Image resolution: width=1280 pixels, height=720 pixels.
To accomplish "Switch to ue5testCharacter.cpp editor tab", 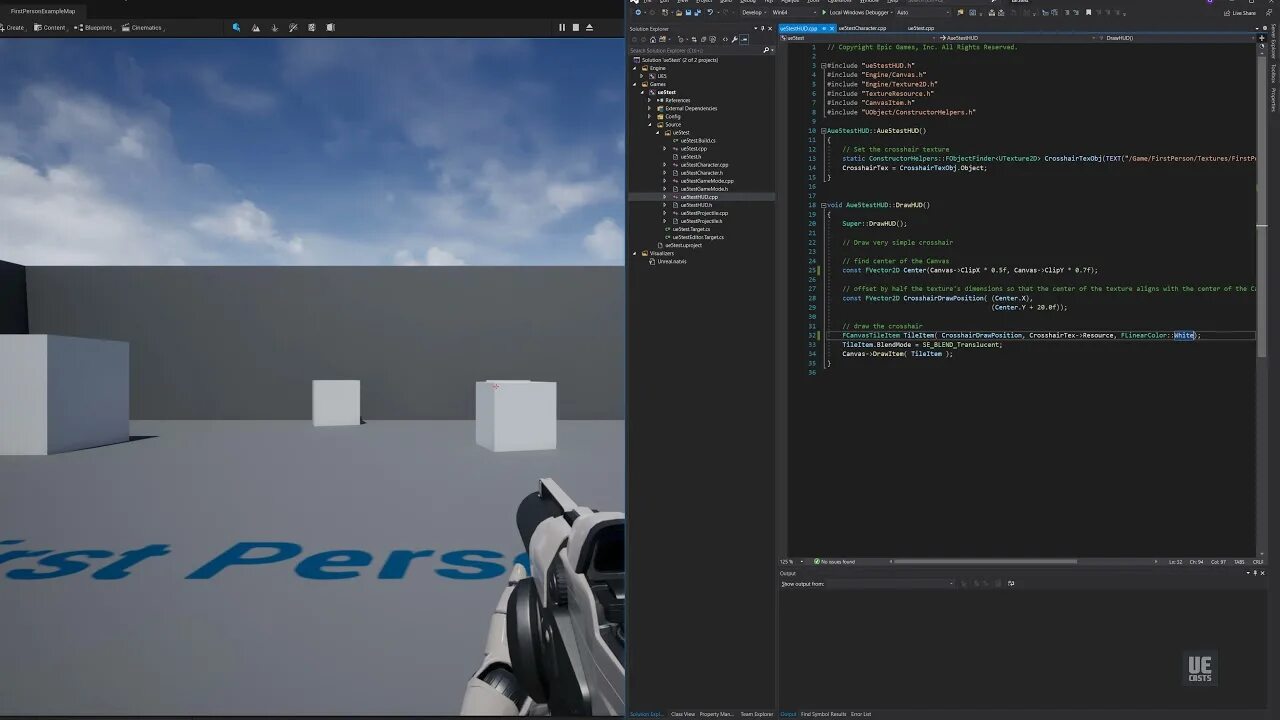I will (862, 28).
